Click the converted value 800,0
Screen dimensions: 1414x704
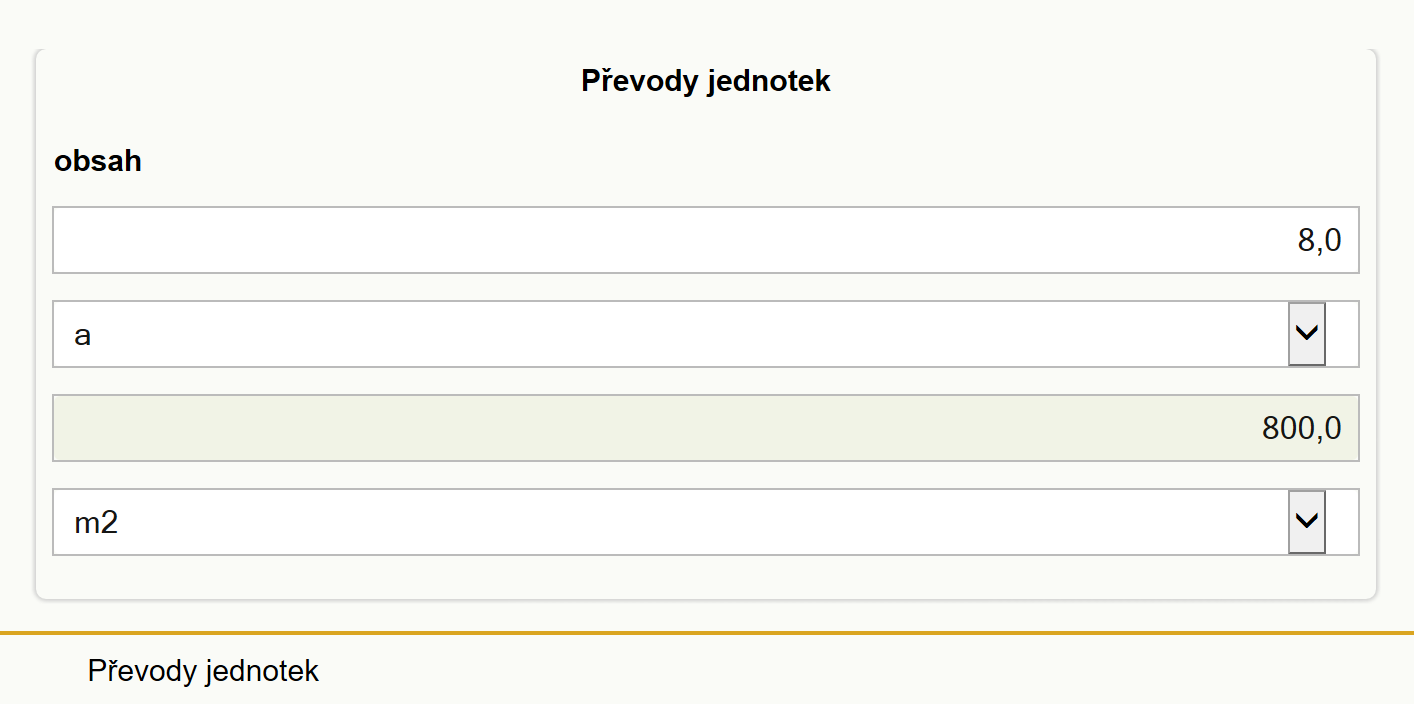1302,429
